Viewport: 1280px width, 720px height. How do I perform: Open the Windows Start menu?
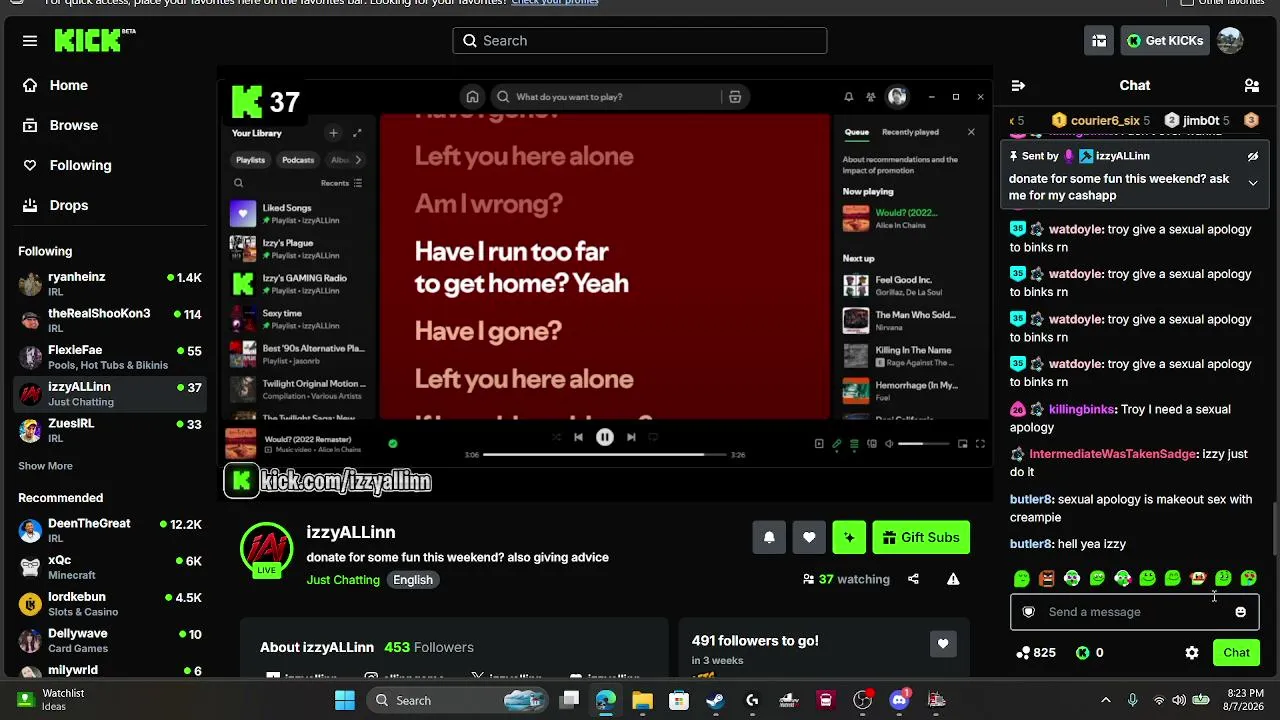tap(344, 700)
